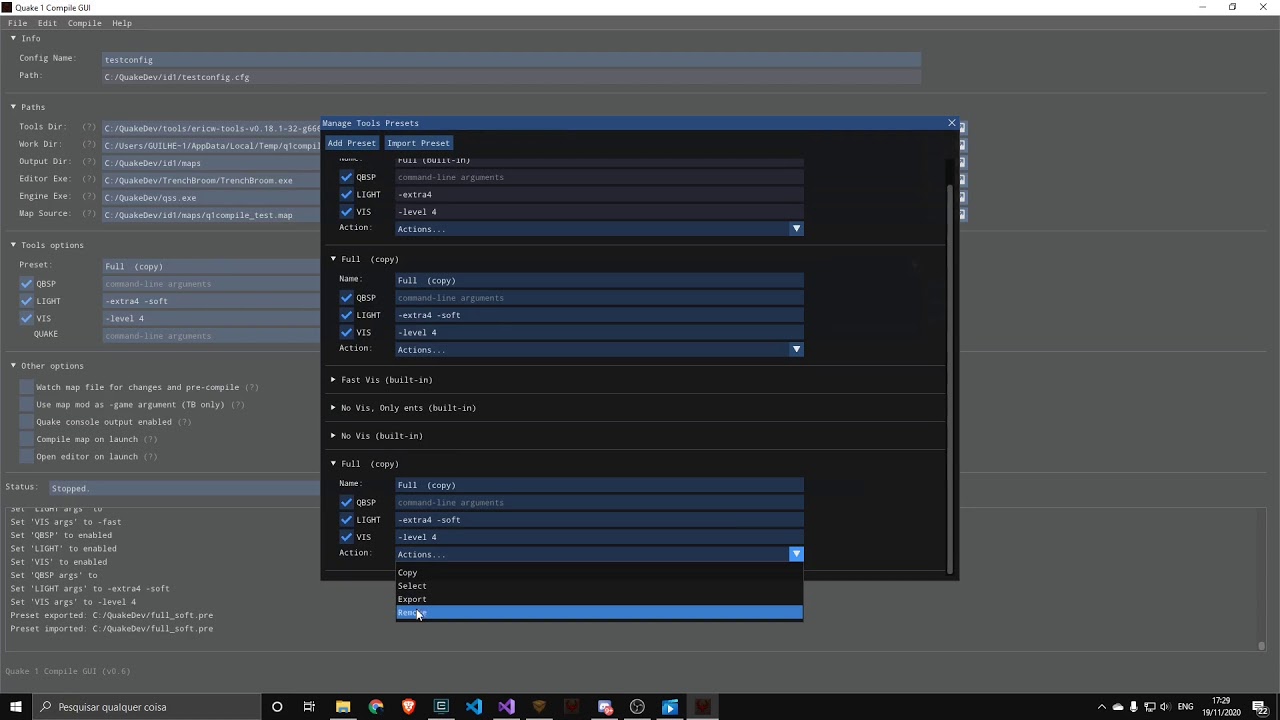The height and width of the screenshot is (720, 1280).
Task: Click help icon beside Watch map file option
Action: tap(252, 387)
